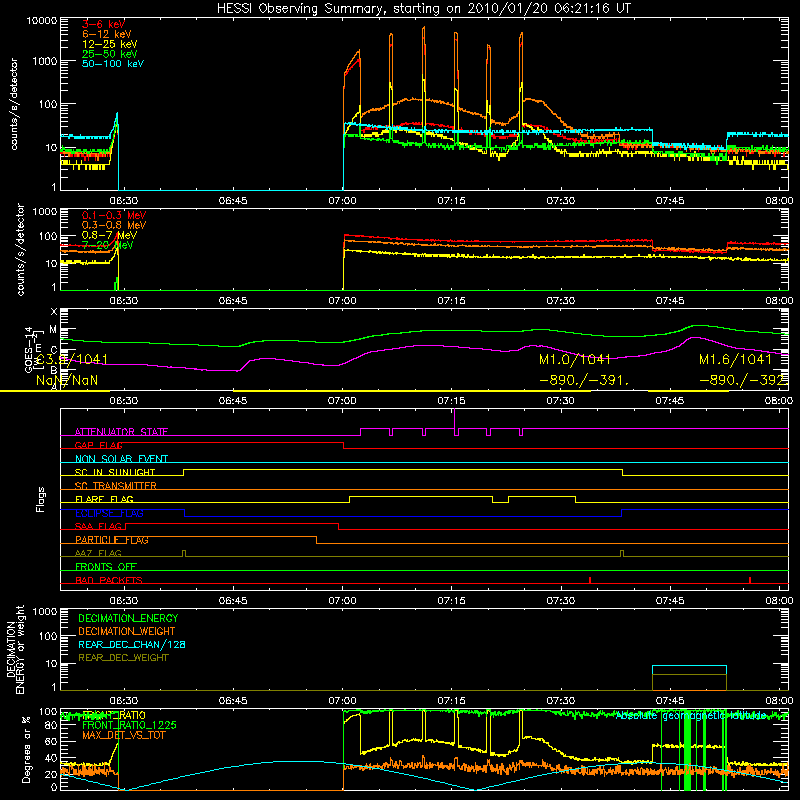Inspect the cyan REAR_DEC_CHAN rectangle near 07:45

[x=689, y=678]
